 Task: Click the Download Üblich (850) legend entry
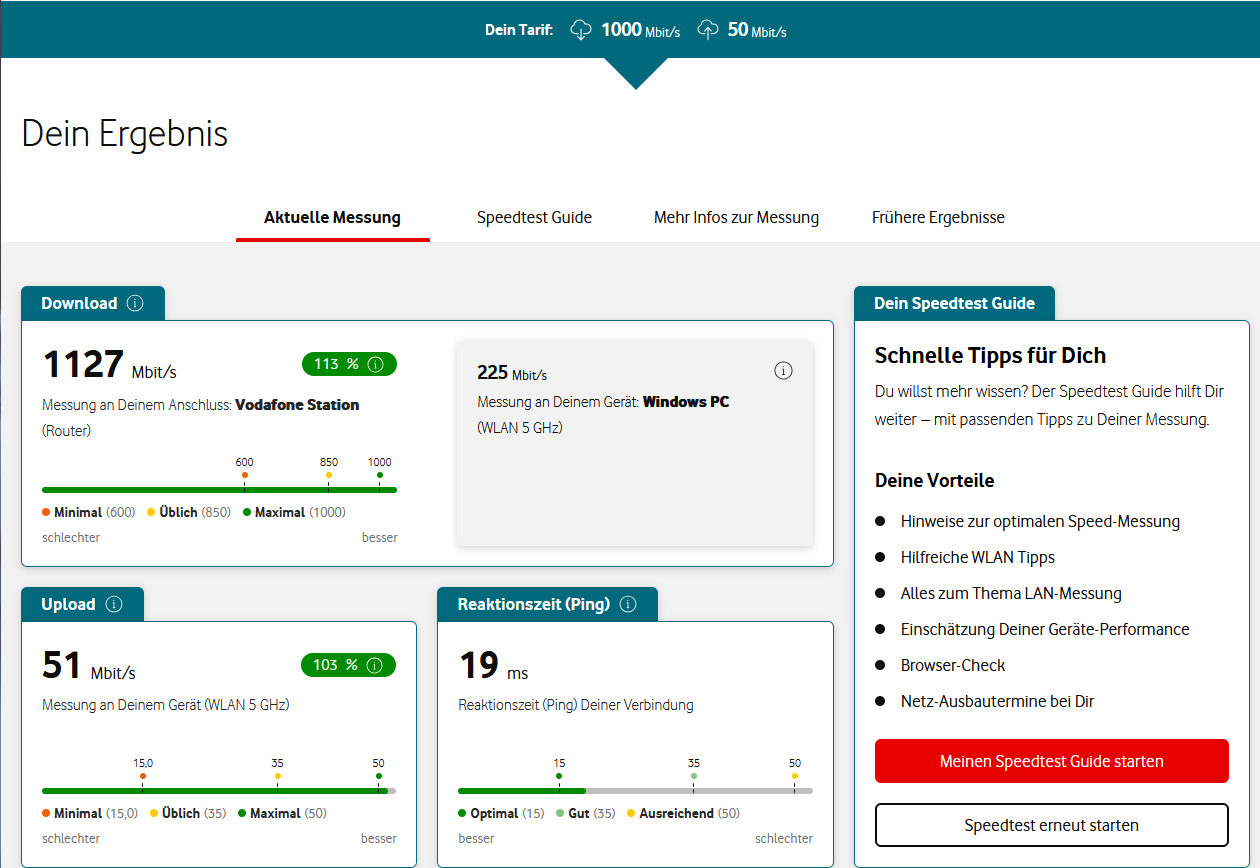(x=189, y=512)
